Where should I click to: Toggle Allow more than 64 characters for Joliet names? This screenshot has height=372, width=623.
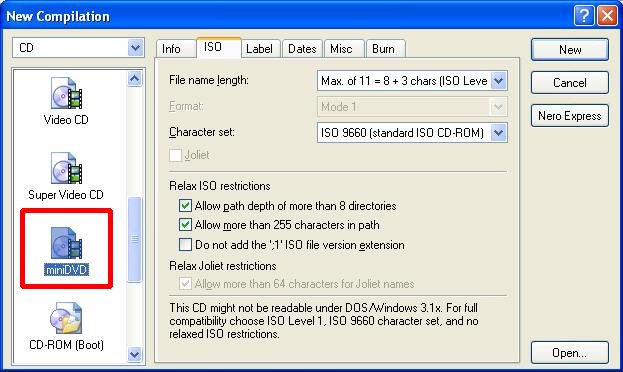click(x=185, y=283)
